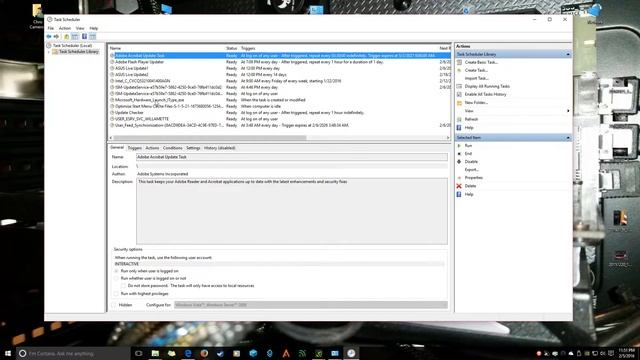The height and width of the screenshot is (360, 640).
Task: Select Task Scheduler Library in the tree
Action: click(x=79, y=52)
